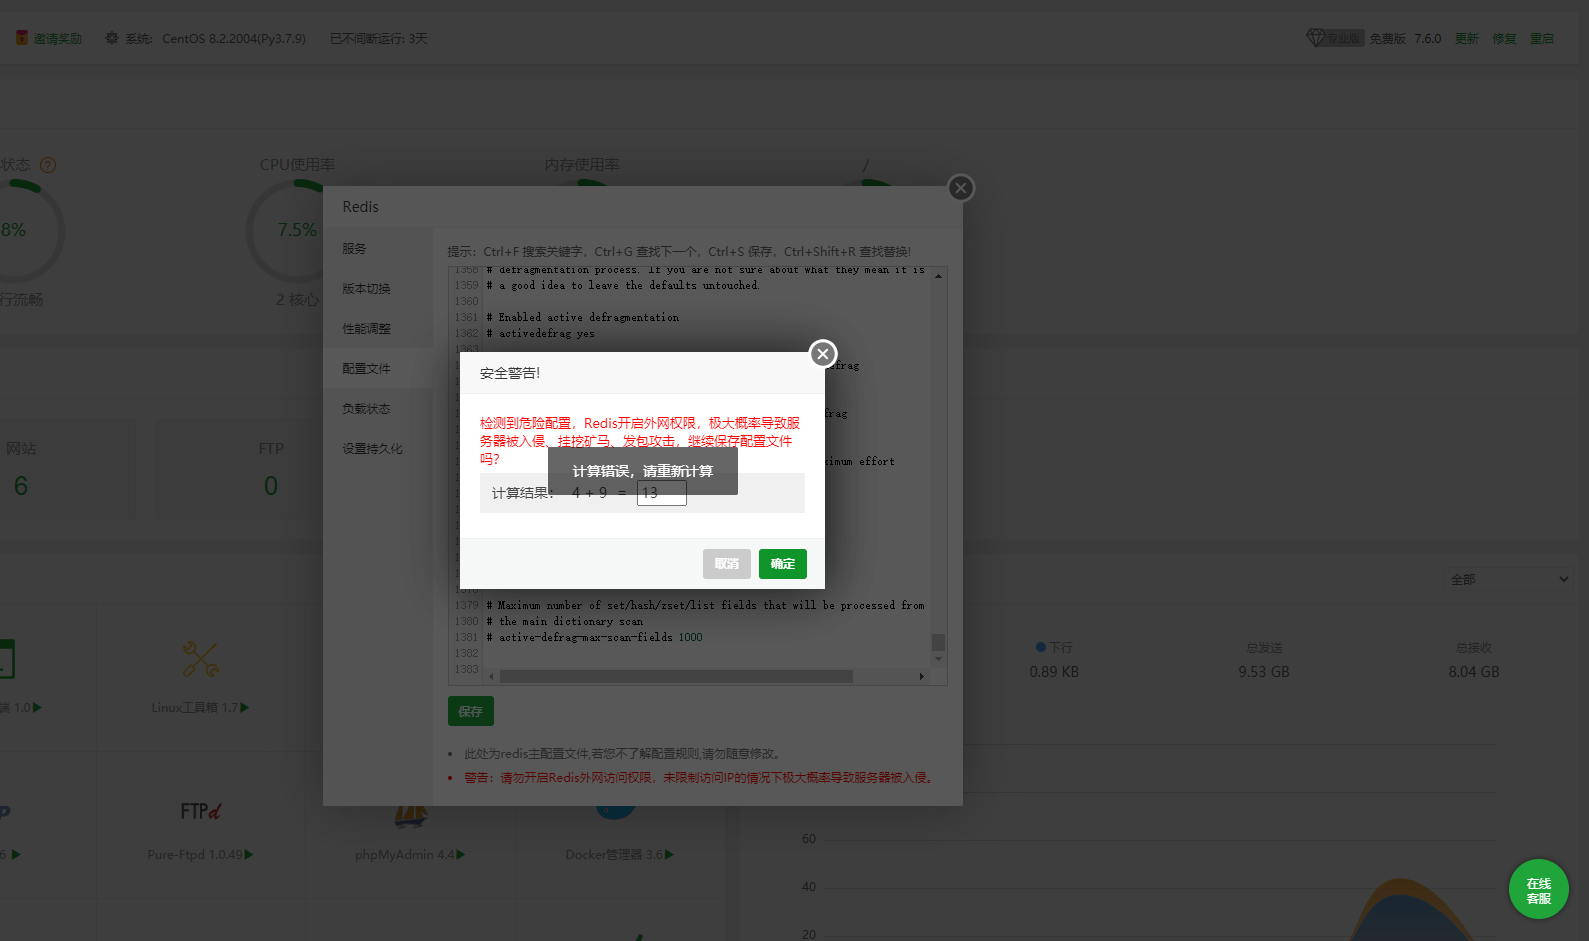Click the gear icon next to 系统
The height and width of the screenshot is (941, 1589).
tap(112, 38)
